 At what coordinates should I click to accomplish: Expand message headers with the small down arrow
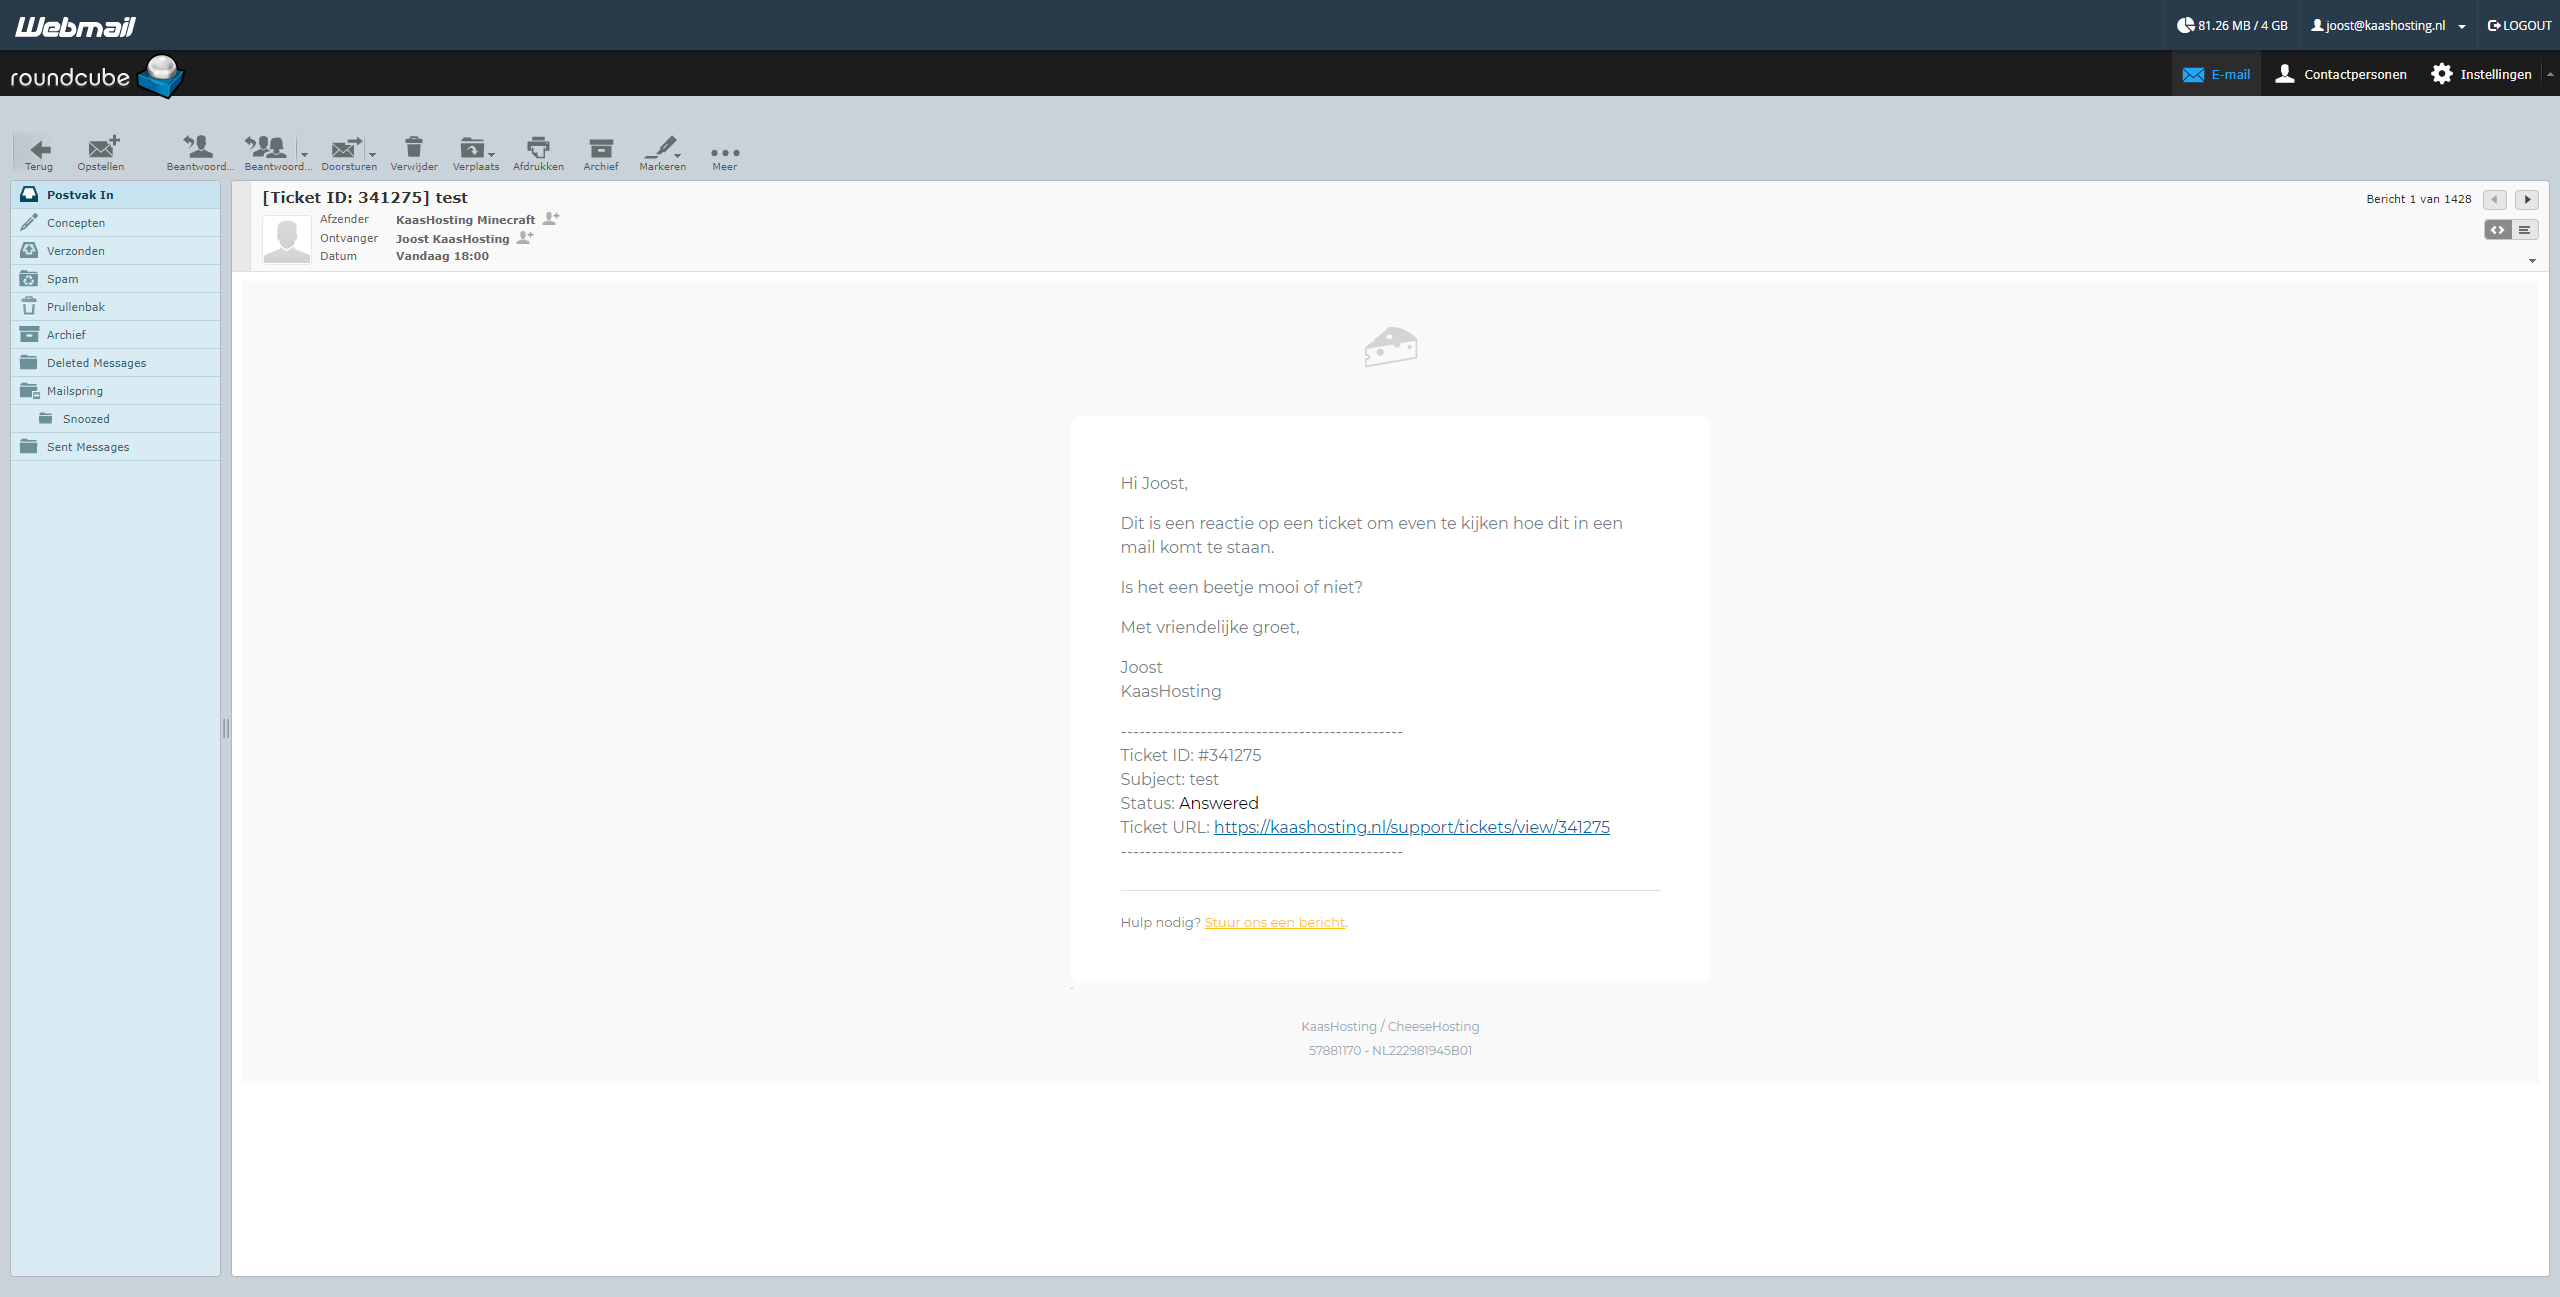pos(2532,261)
